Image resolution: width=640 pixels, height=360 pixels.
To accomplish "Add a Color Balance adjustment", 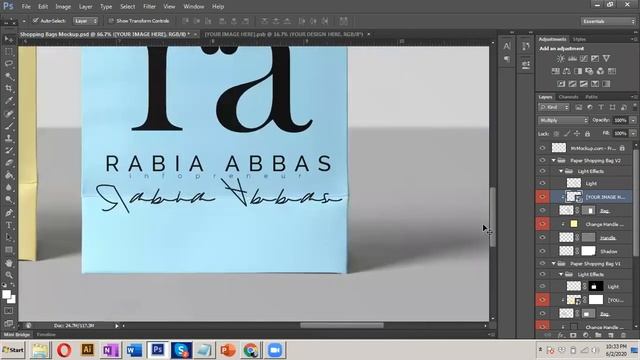I will [x=567, y=71].
